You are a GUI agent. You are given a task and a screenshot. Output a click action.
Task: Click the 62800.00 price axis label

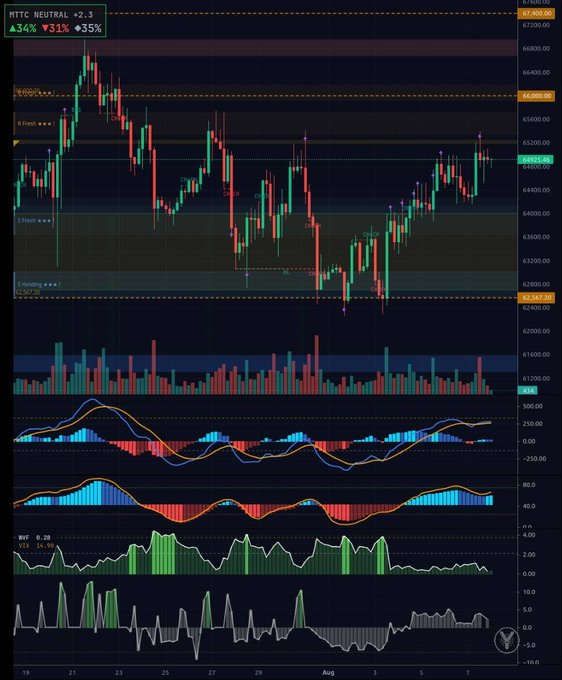tap(536, 284)
